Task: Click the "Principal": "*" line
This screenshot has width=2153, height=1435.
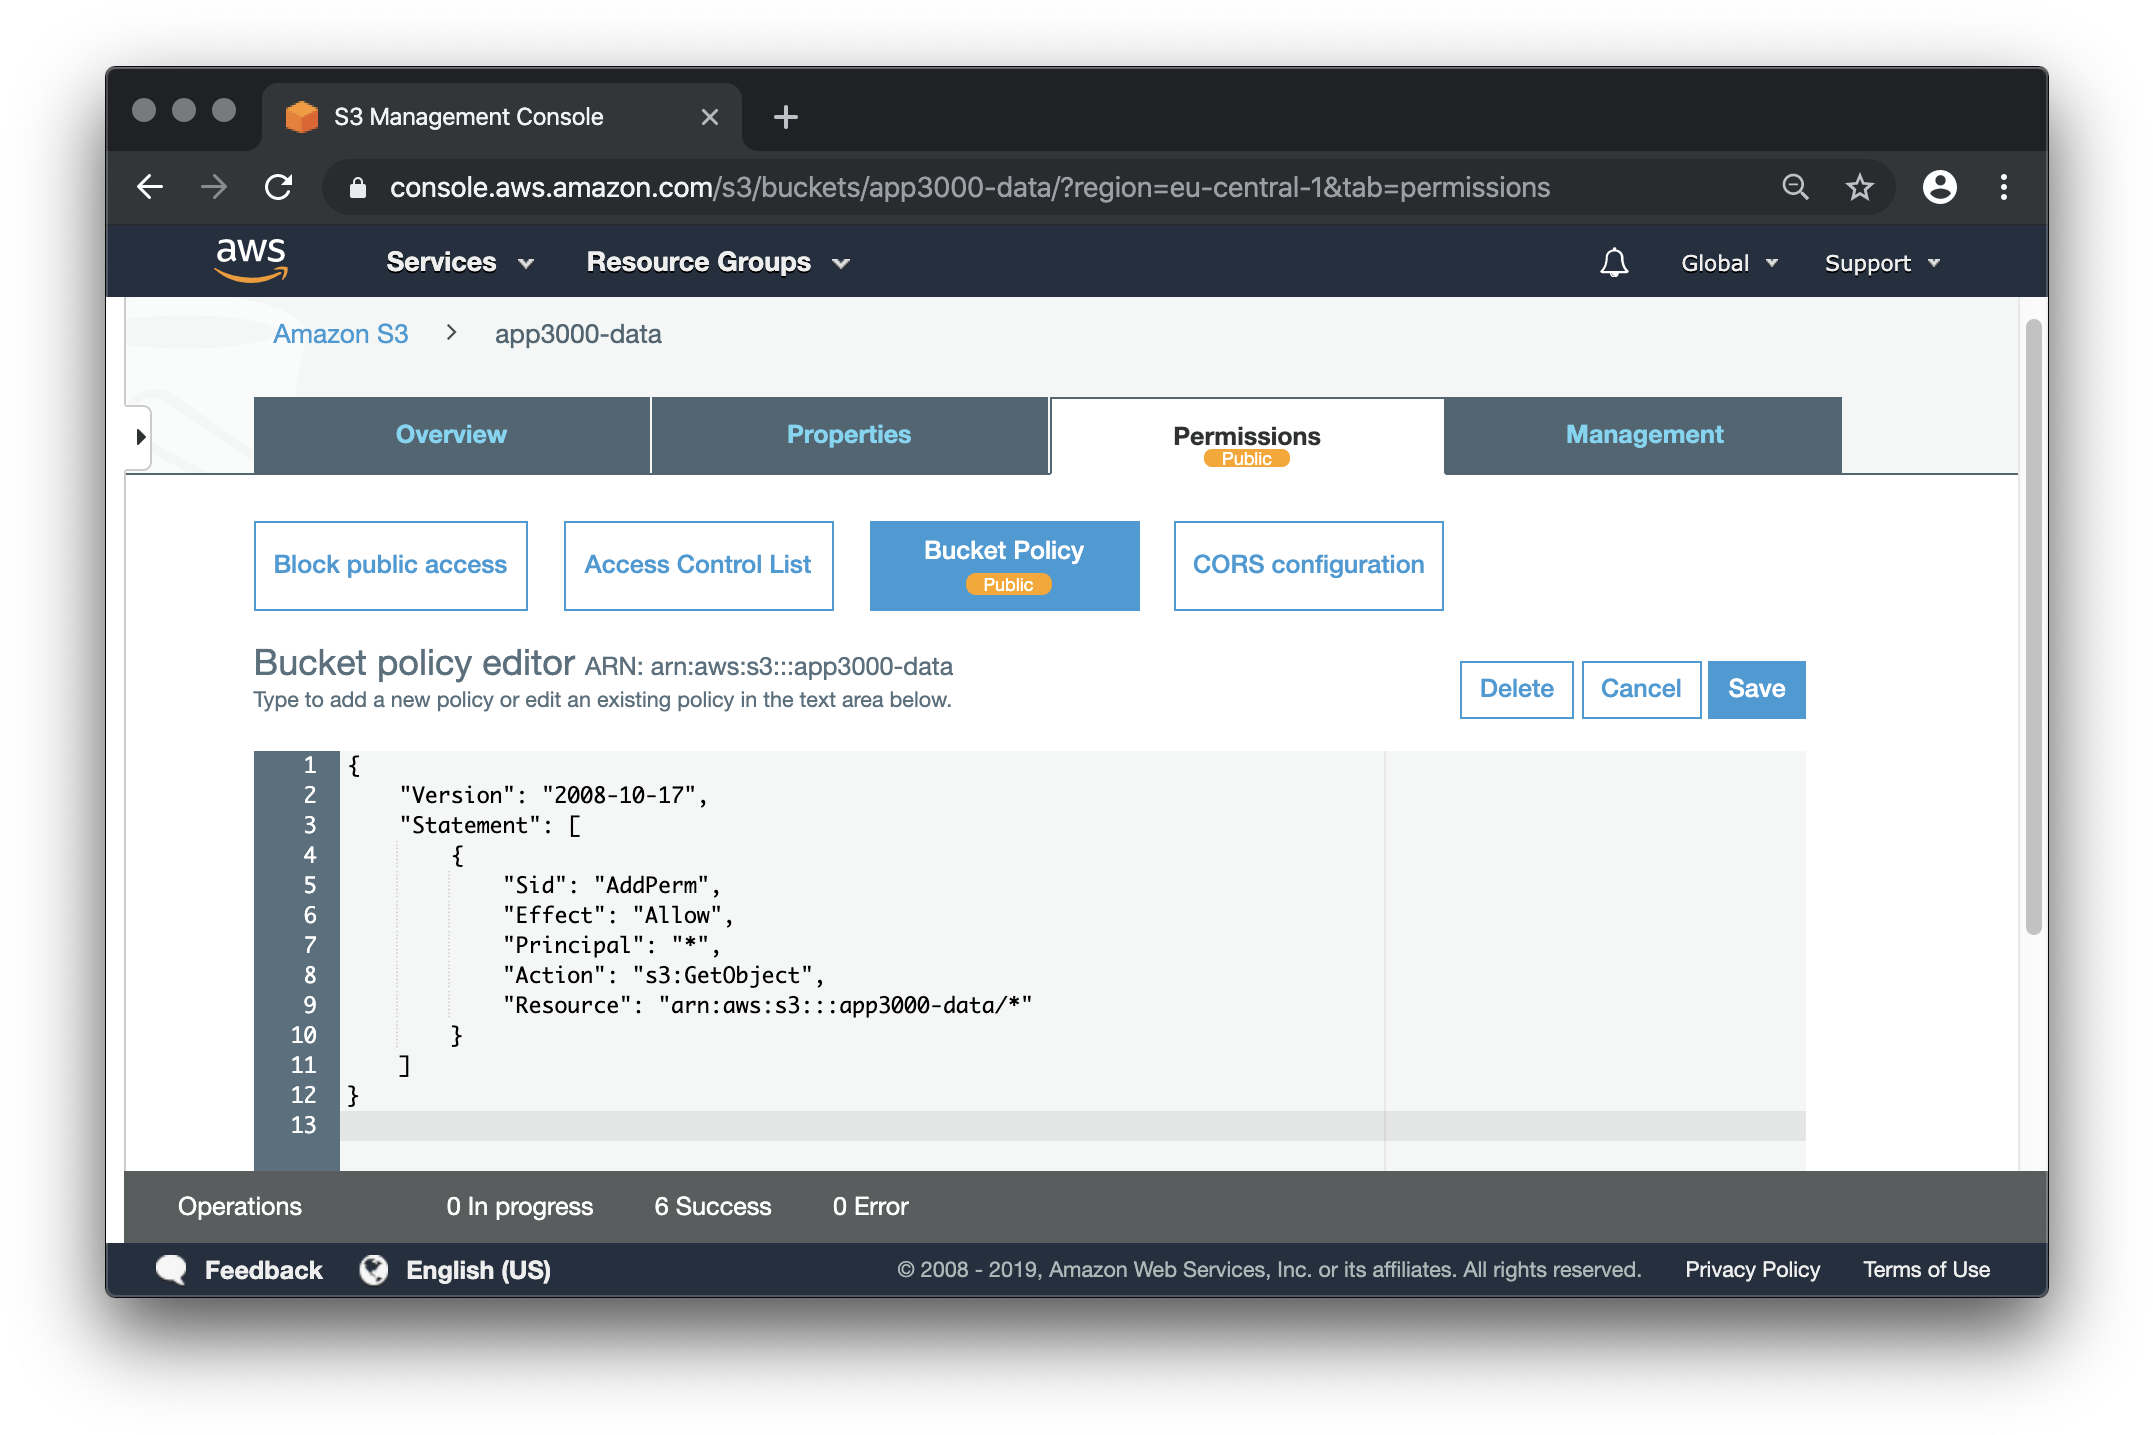Action: [x=611, y=945]
